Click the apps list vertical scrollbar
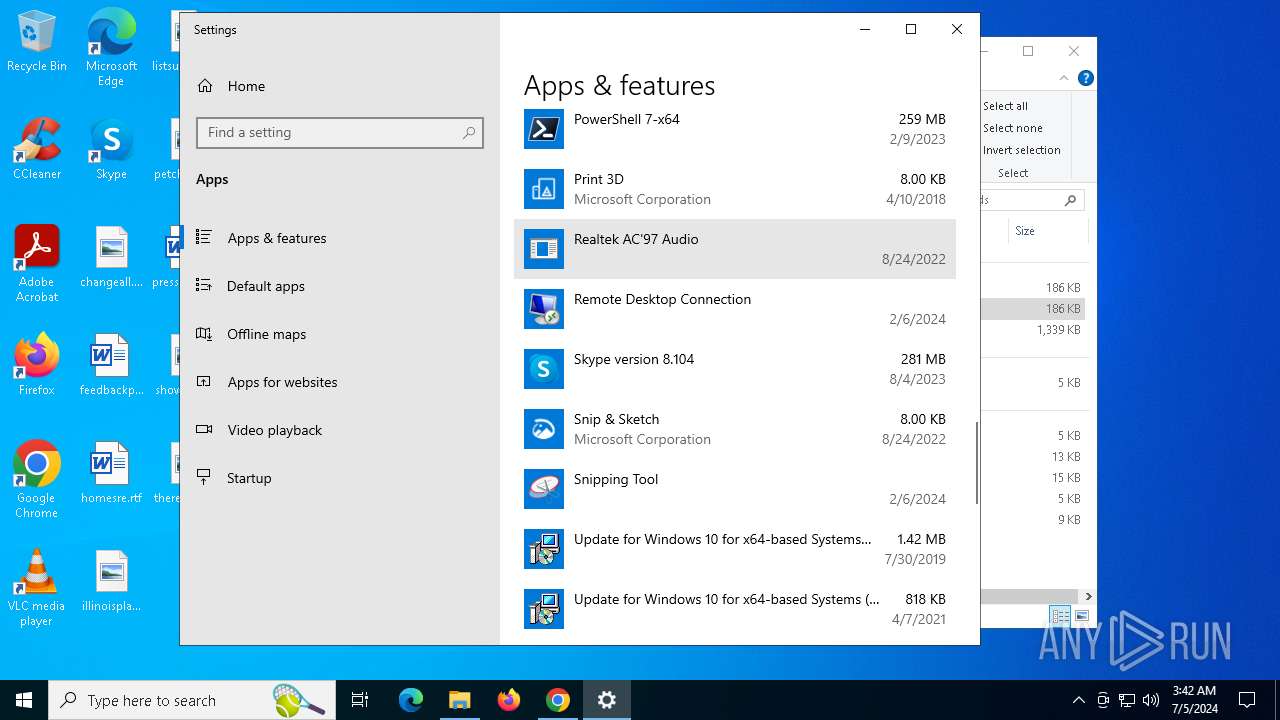Screen dimensions: 1280x720 coord(976,463)
